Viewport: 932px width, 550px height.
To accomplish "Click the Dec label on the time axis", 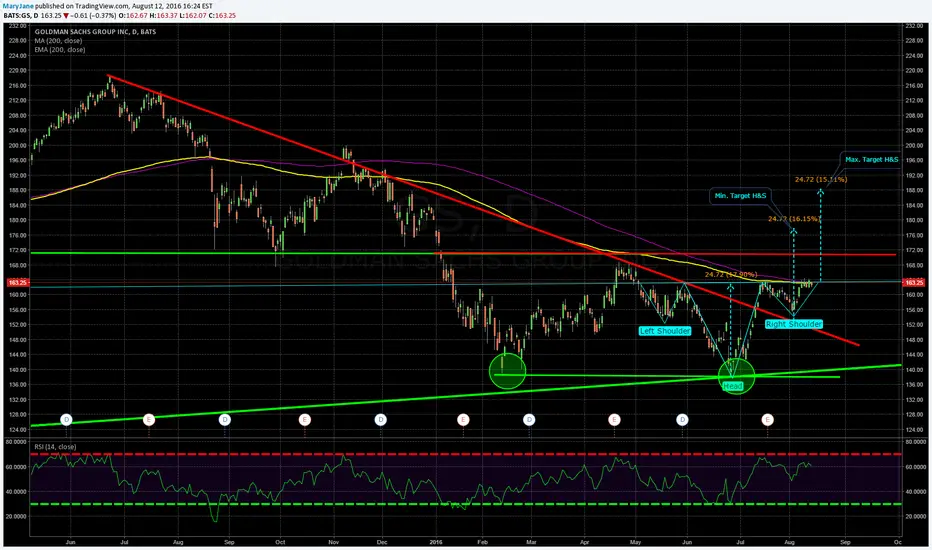I will tap(382, 542).
